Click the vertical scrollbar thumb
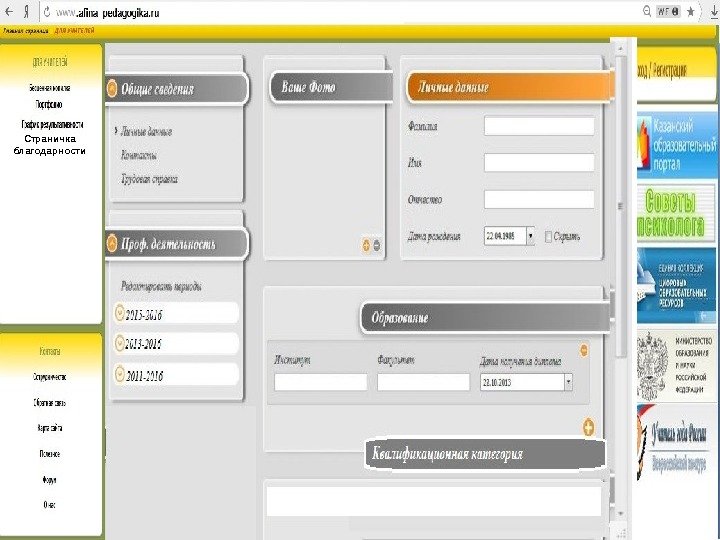The height and width of the screenshot is (540, 720). tap(620, 207)
